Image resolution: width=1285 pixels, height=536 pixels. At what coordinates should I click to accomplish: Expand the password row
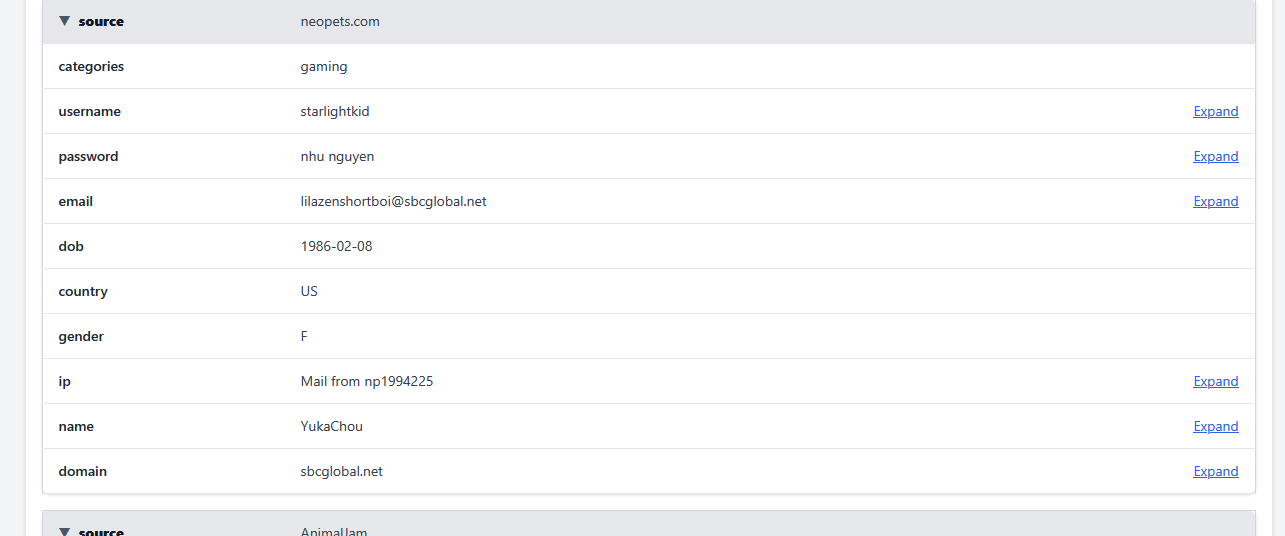(x=1215, y=156)
